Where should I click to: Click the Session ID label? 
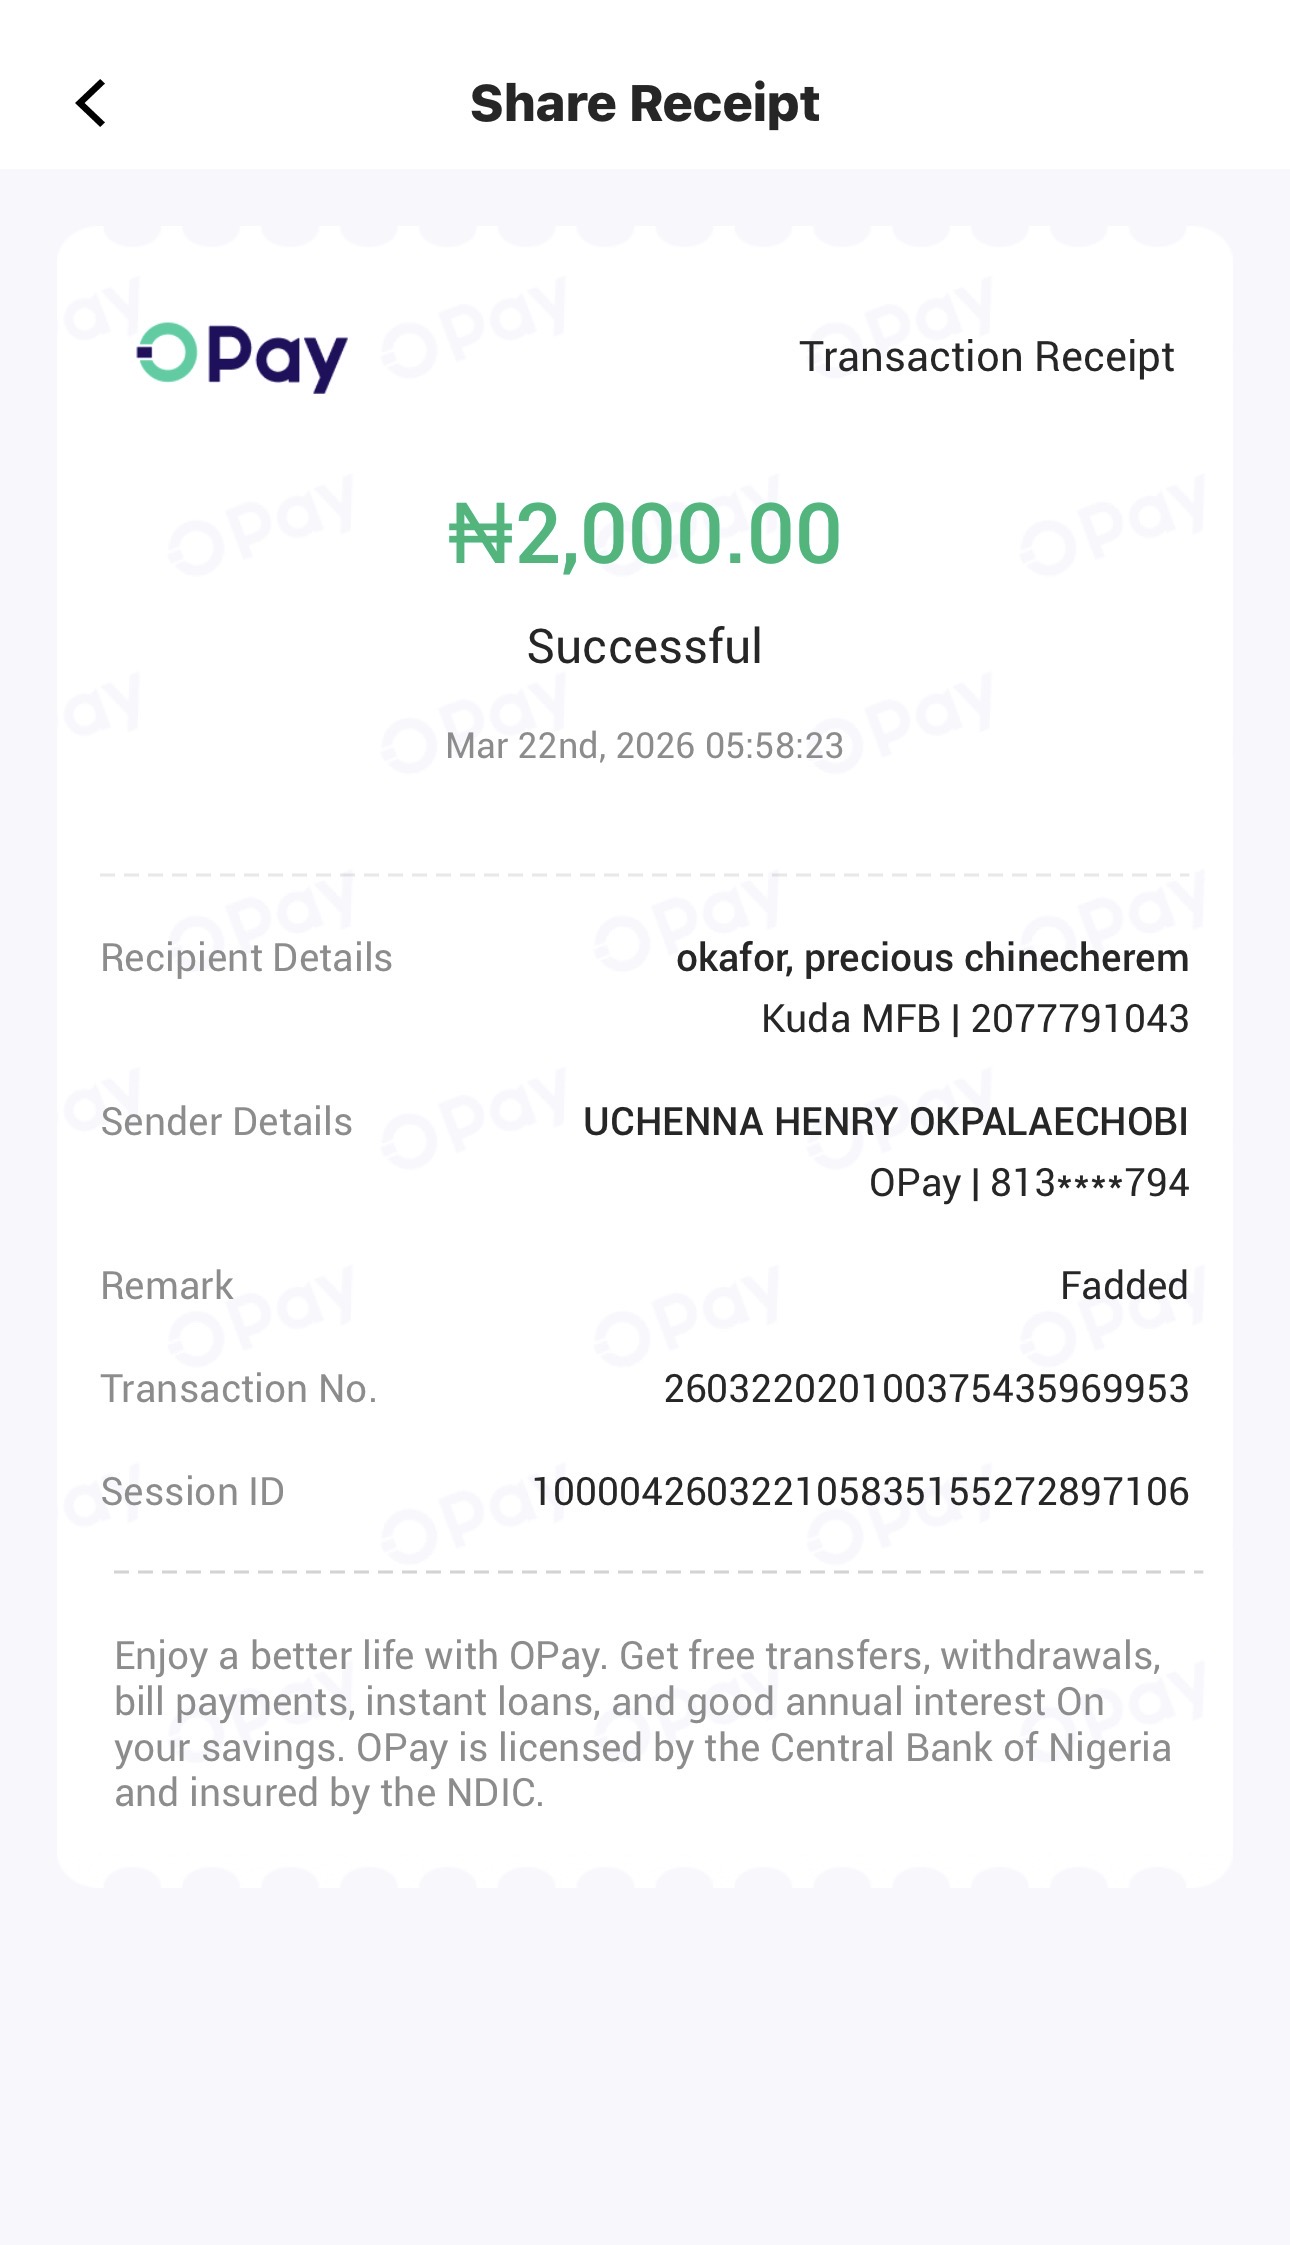point(192,1492)
